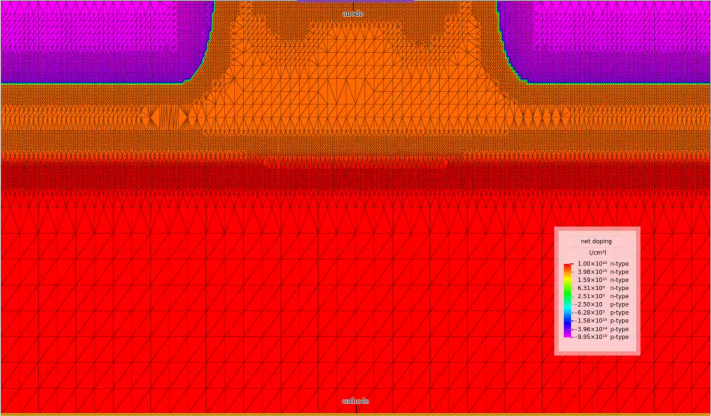Click the (/cm³) units label in legend

click(596, 253)
